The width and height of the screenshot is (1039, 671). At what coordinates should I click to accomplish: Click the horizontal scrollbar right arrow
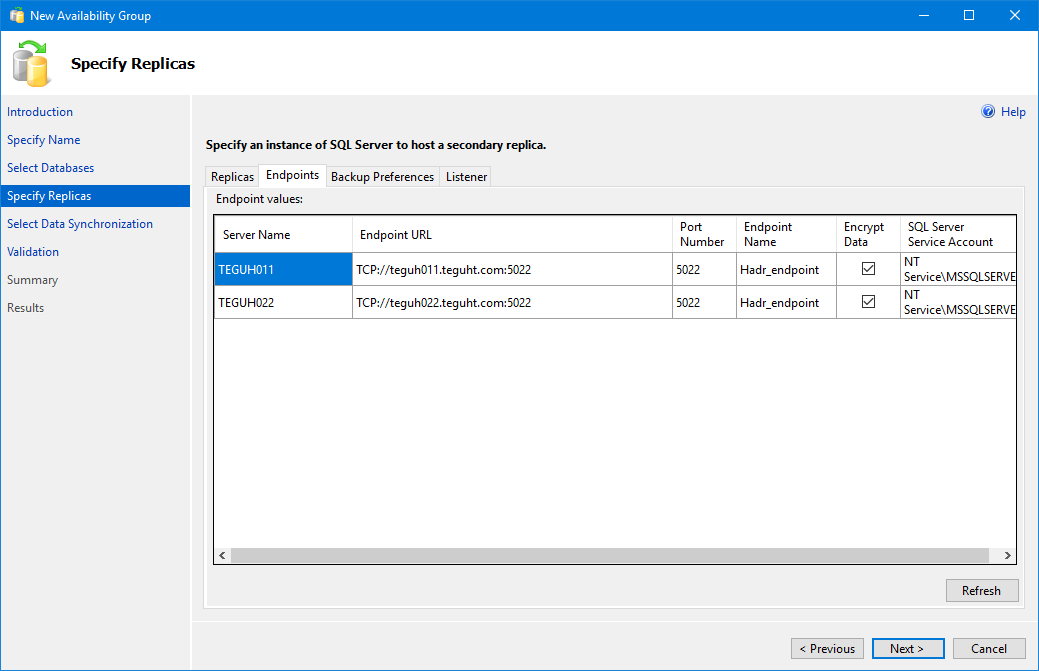[1007, 555]
